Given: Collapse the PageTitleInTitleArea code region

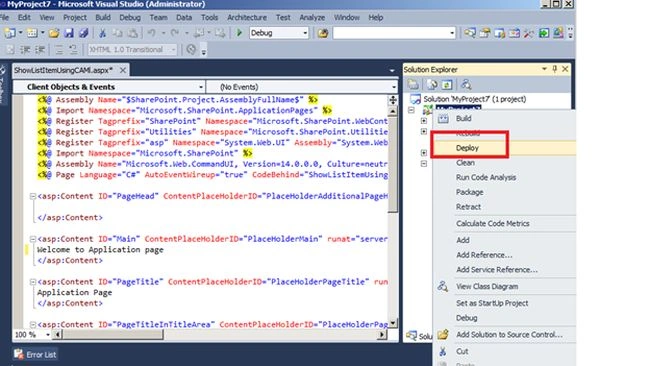Looking at the screenshot, I should point(32,325).
